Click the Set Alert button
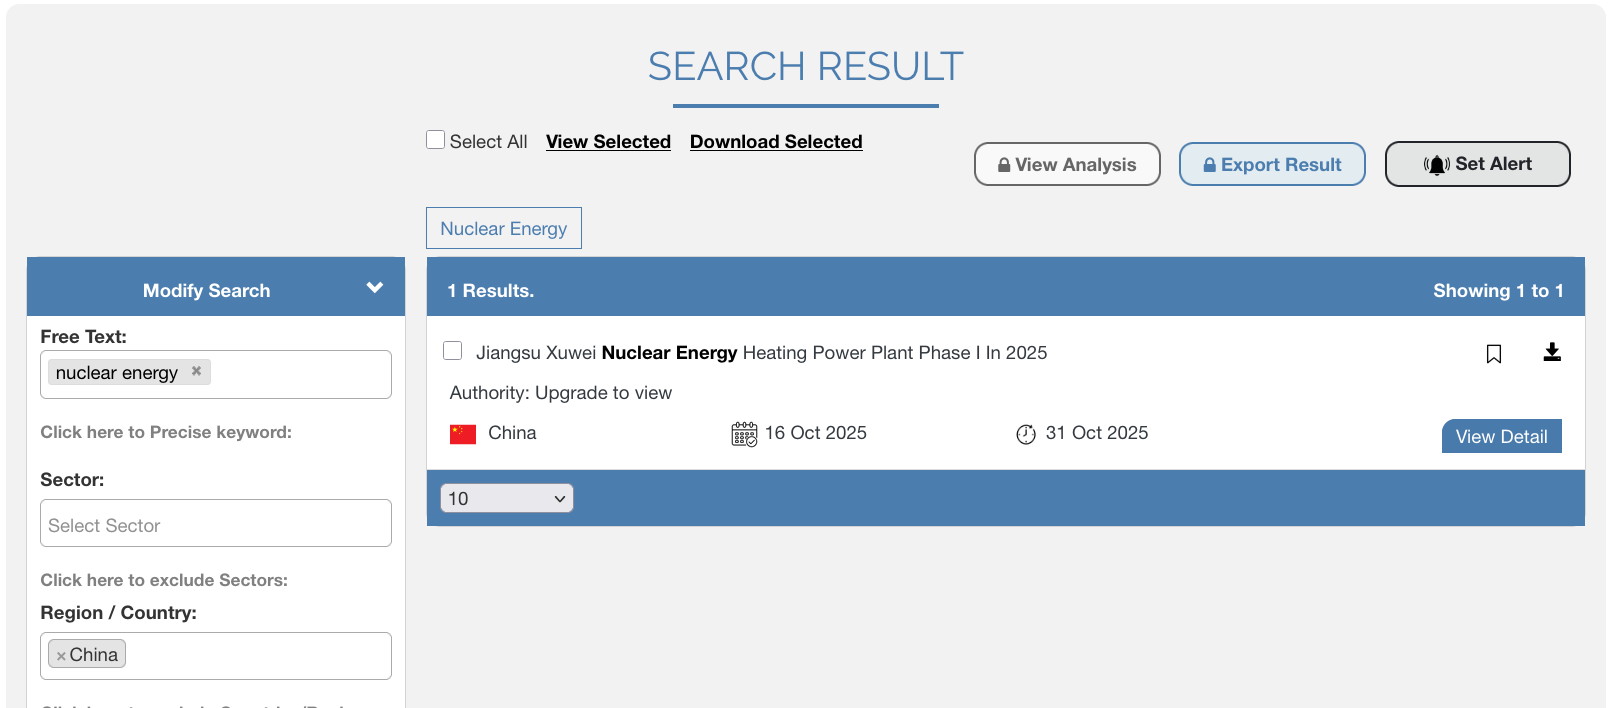The height and width of the screenshot is (708, 1612). (x=1478, y=164)
